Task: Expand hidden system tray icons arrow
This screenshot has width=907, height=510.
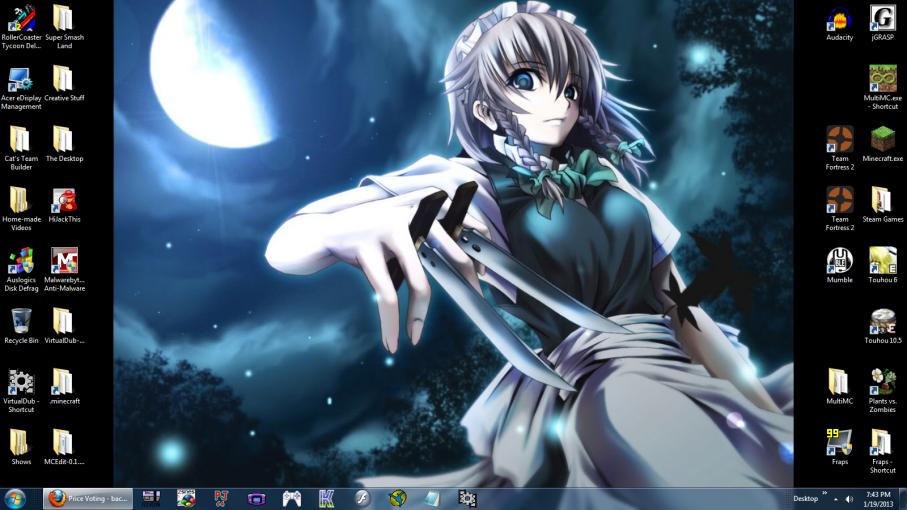Action: point(836,498)
